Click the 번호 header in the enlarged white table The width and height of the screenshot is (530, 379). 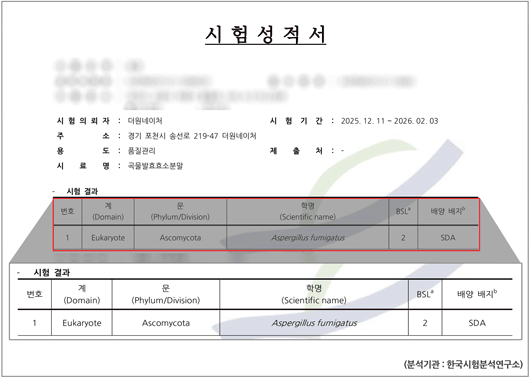click(x=34, y=294)
